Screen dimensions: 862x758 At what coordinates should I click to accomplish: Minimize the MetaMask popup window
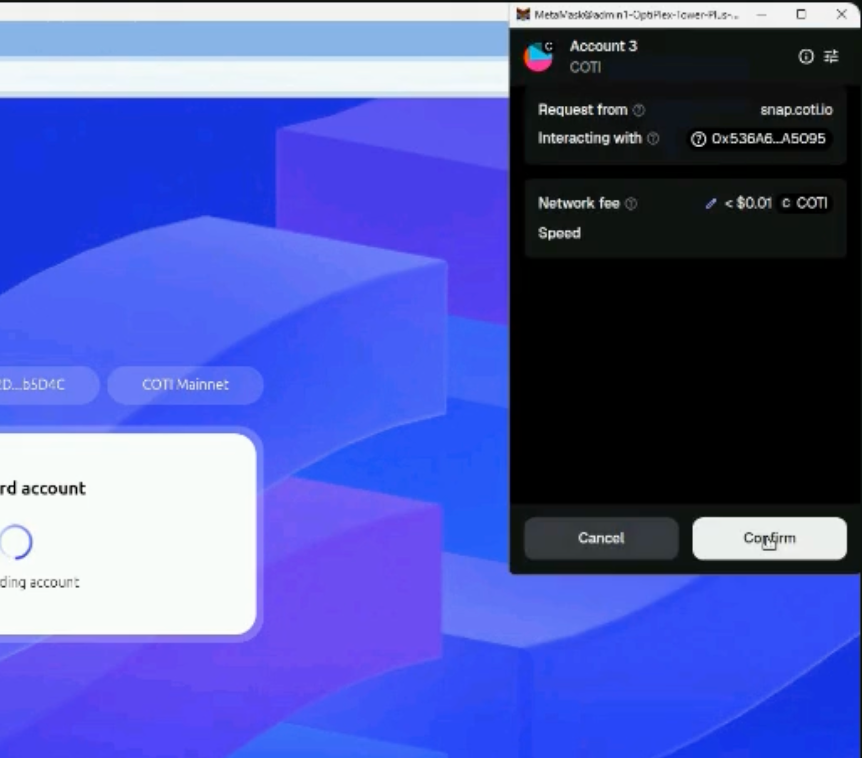[762, 15]
